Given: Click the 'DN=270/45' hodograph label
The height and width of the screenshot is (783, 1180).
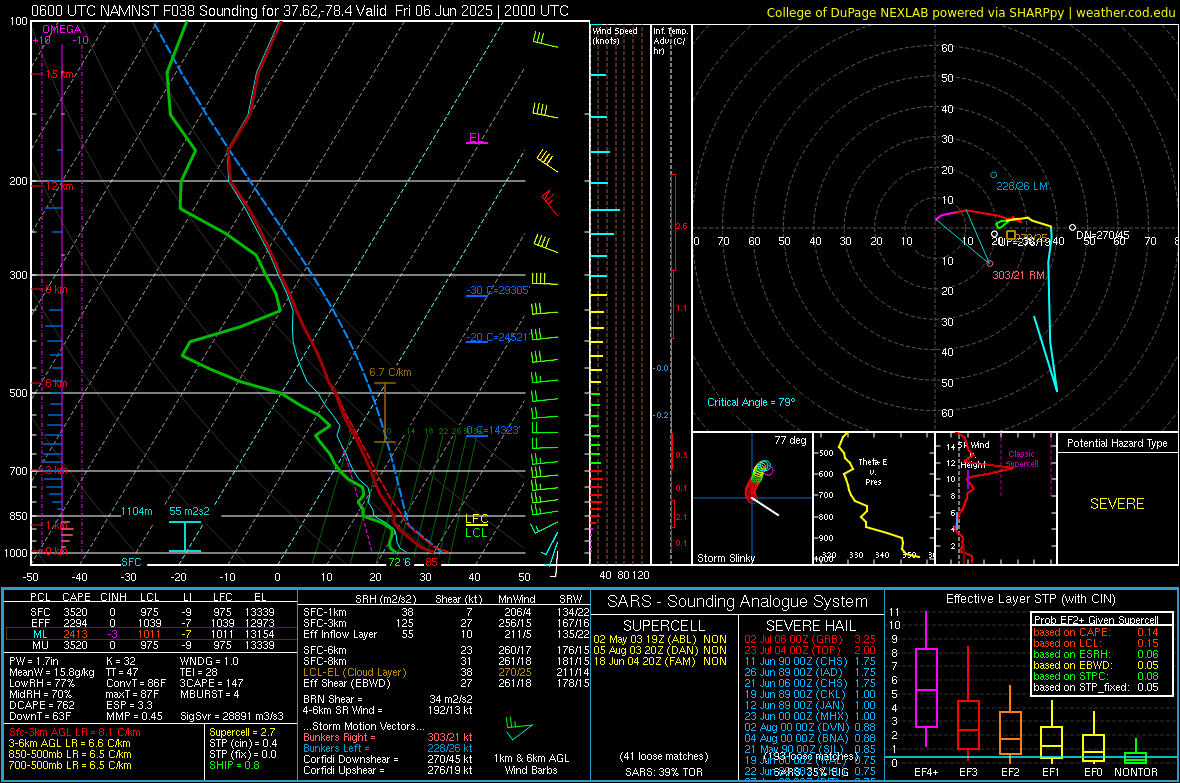Looking at the screenshot, I should pyautogui.click(x=1102, y=235).
